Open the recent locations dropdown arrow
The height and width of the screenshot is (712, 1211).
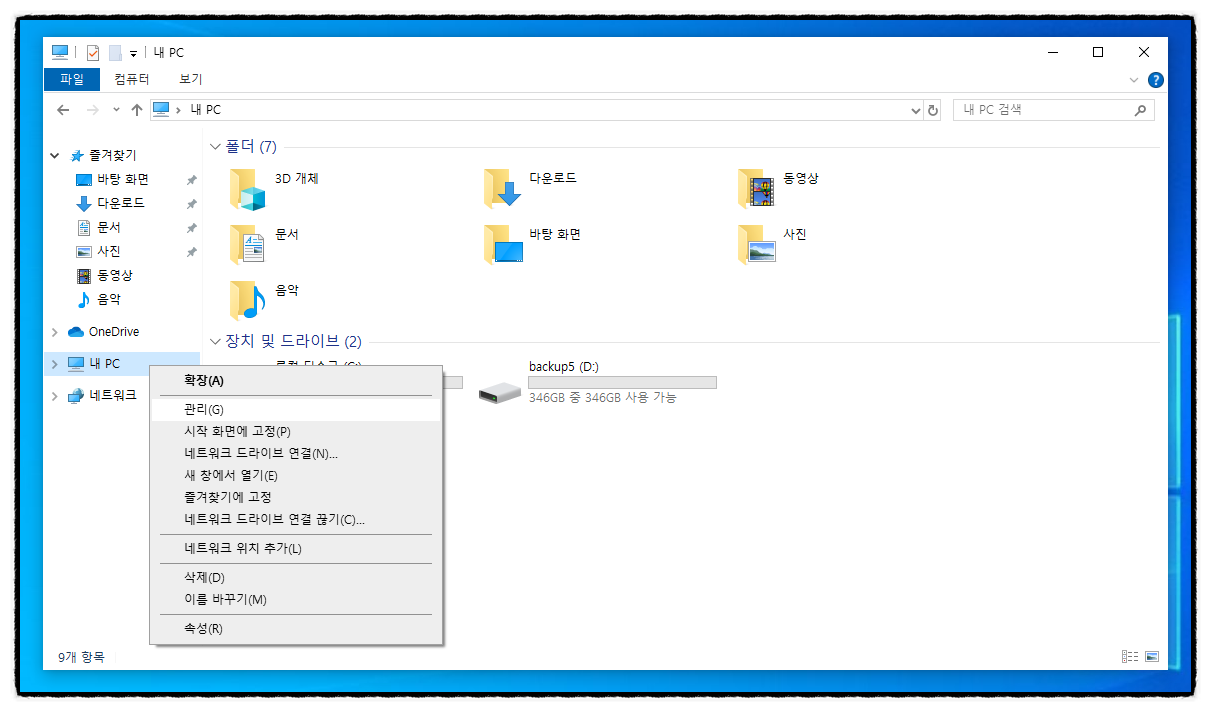coord(116,110)
